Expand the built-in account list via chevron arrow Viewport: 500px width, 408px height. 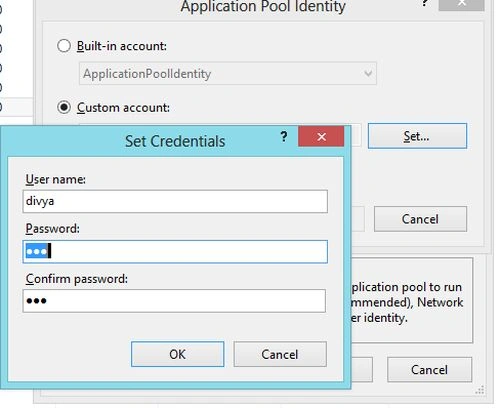pyautogui.click(x=368, y=73)
